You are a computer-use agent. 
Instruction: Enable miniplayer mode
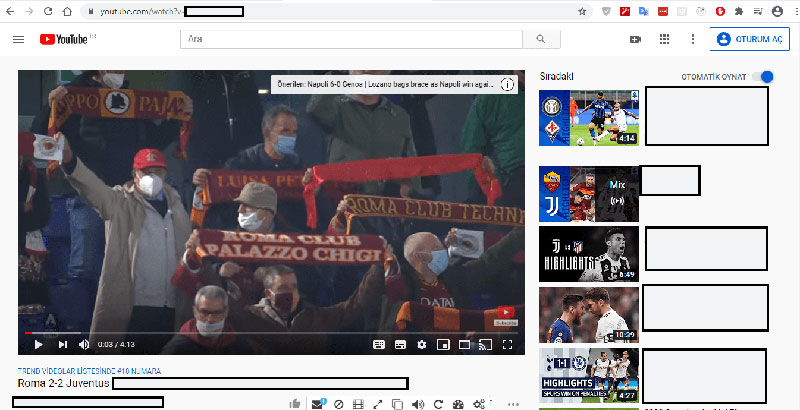pyautogui.click(x=443, y=345)
